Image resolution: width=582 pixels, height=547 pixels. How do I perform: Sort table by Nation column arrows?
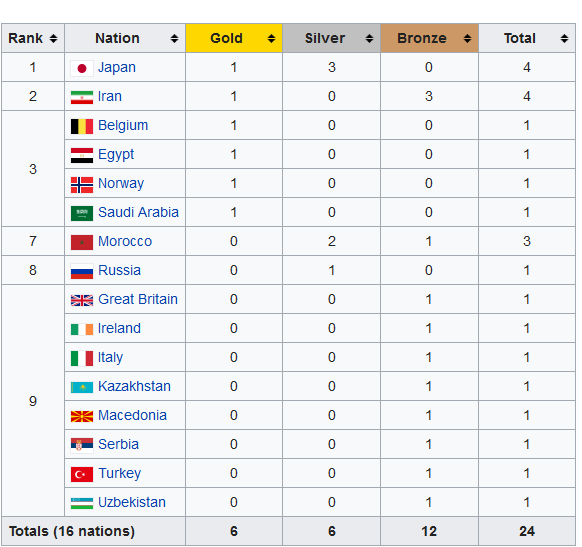(174, 38)
